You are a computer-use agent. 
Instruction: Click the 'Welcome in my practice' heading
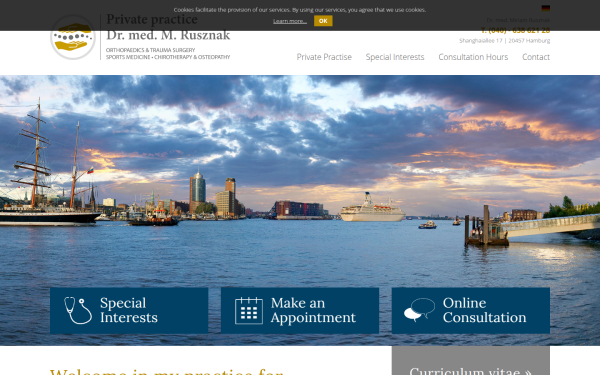click(167, 371)
